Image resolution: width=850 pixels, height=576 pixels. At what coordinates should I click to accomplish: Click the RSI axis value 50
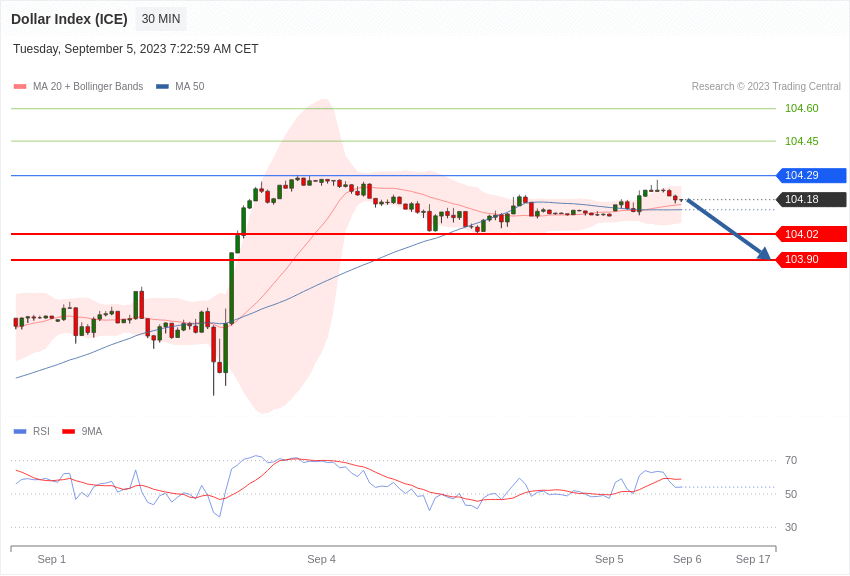click(791, 494)
